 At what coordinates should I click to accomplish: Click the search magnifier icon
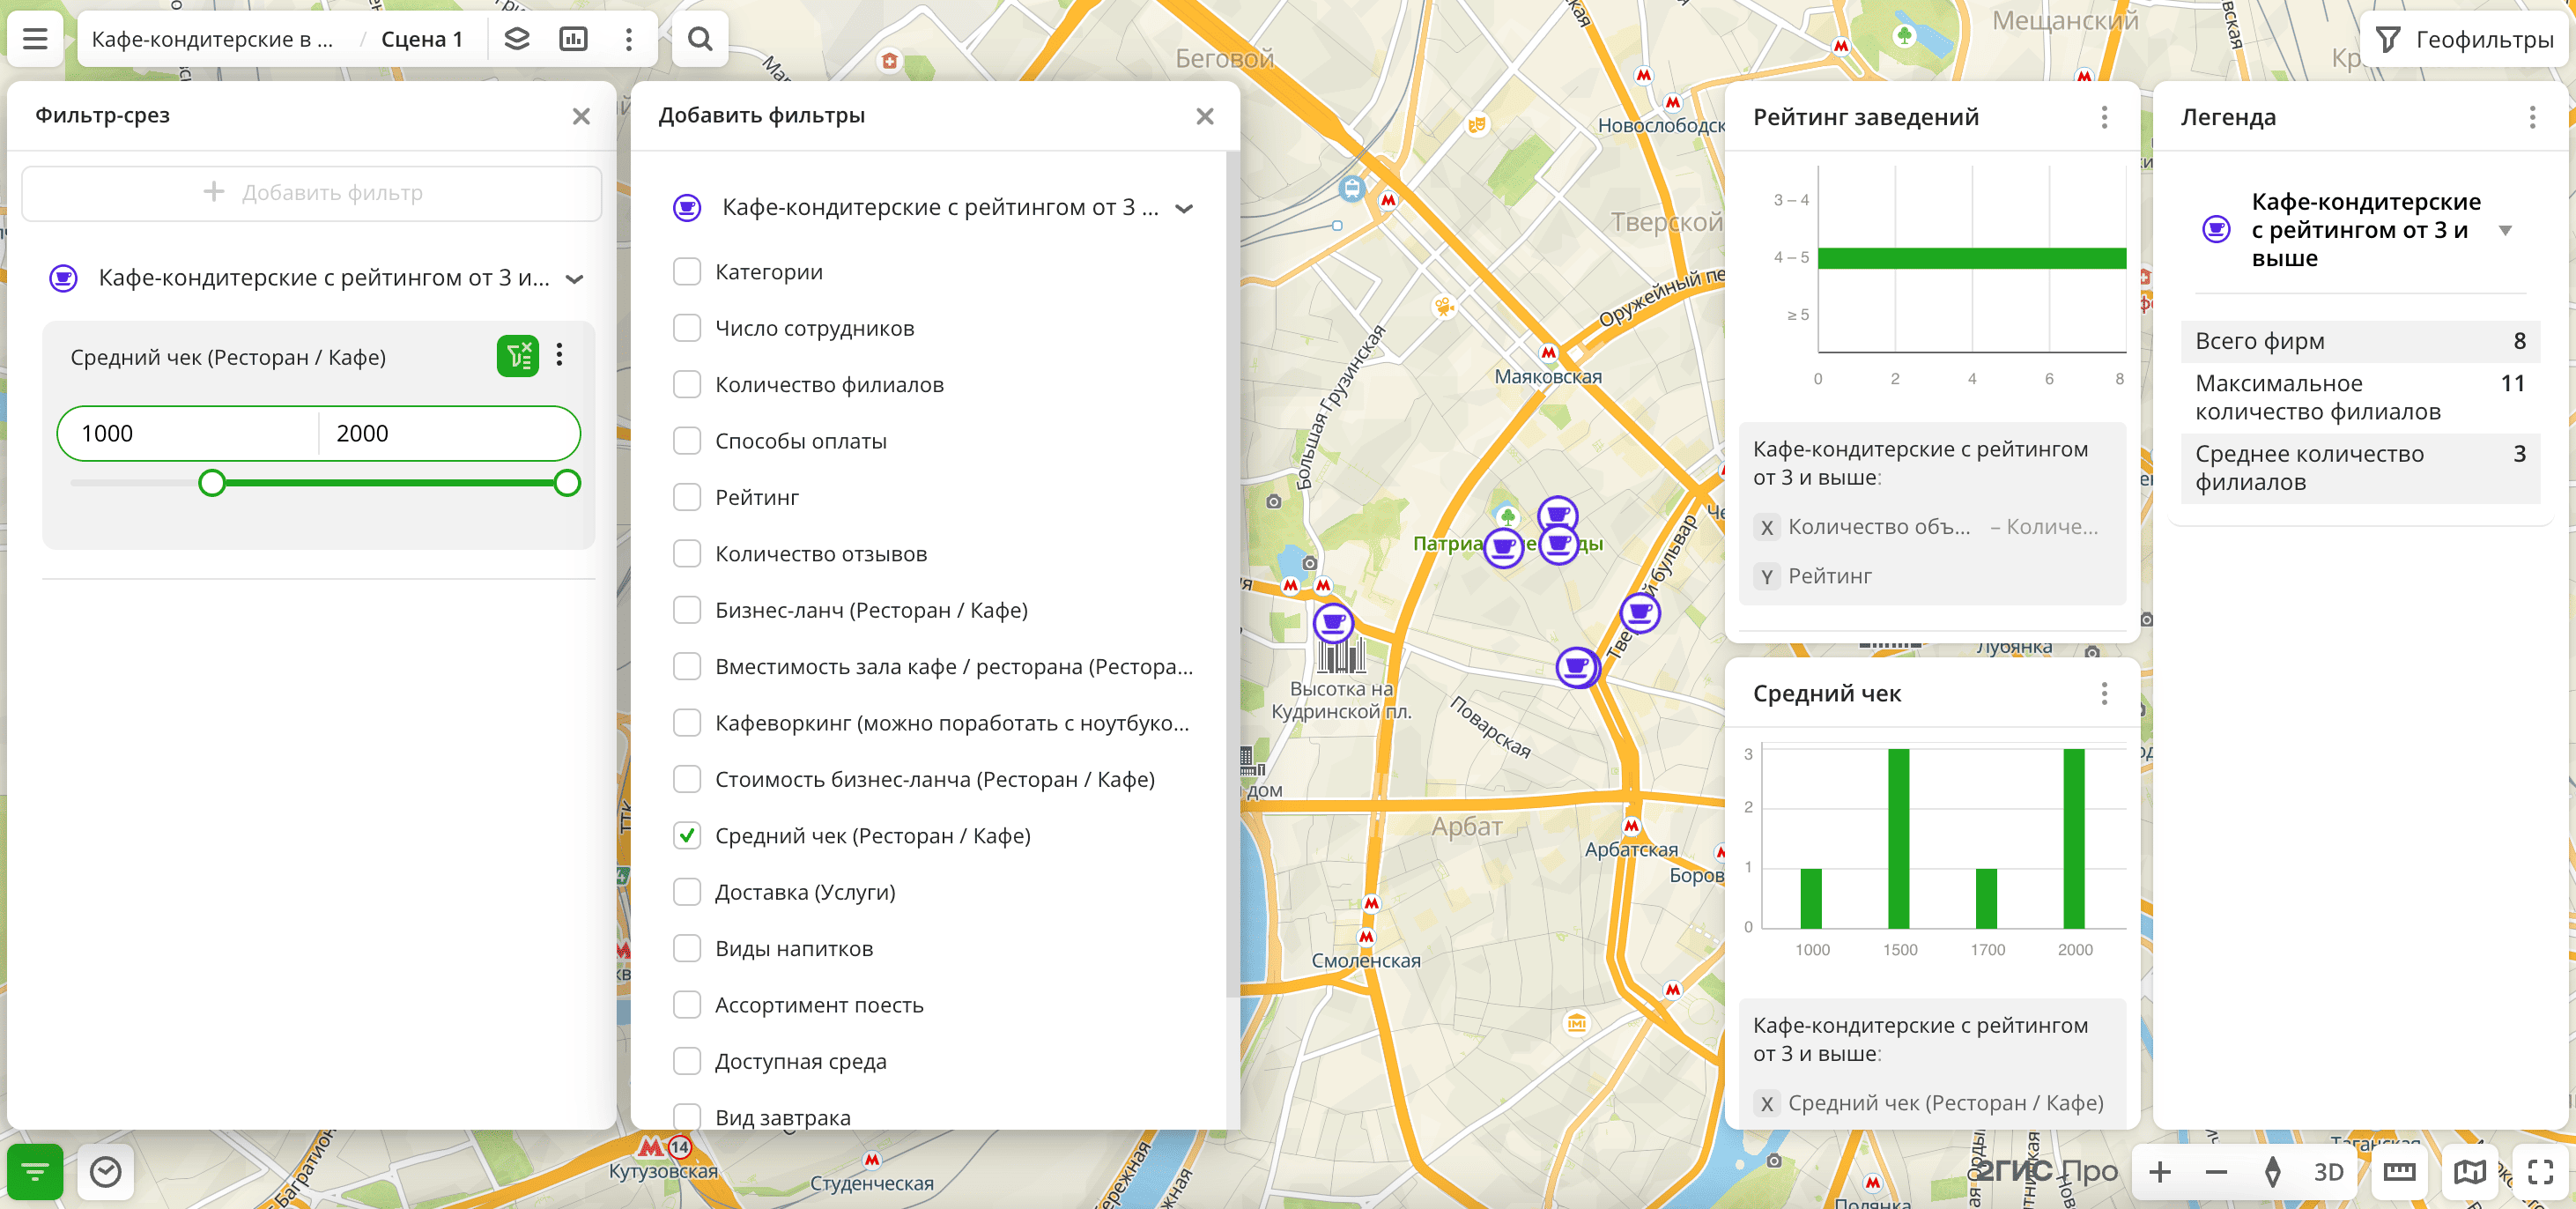coord(700,39)
